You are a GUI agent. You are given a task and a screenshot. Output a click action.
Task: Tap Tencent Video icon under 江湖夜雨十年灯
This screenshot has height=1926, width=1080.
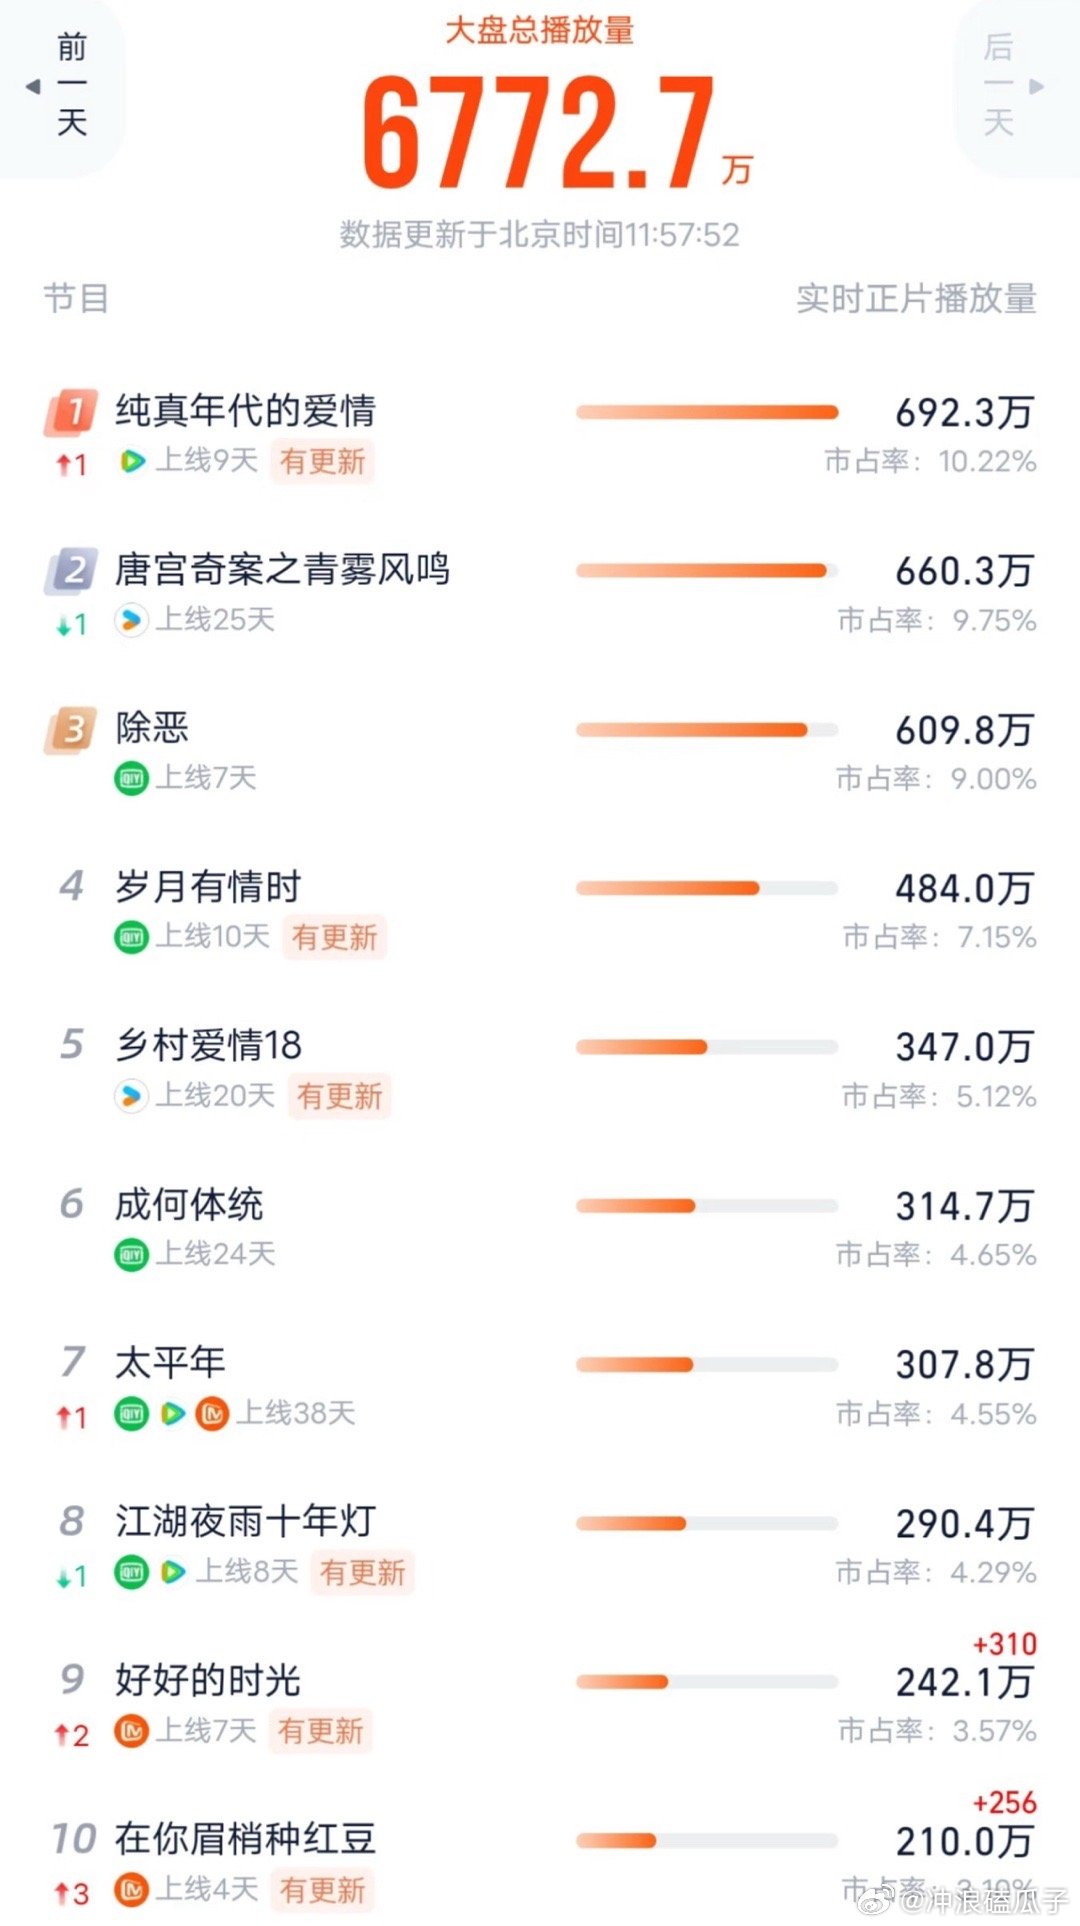(172, 1572)
